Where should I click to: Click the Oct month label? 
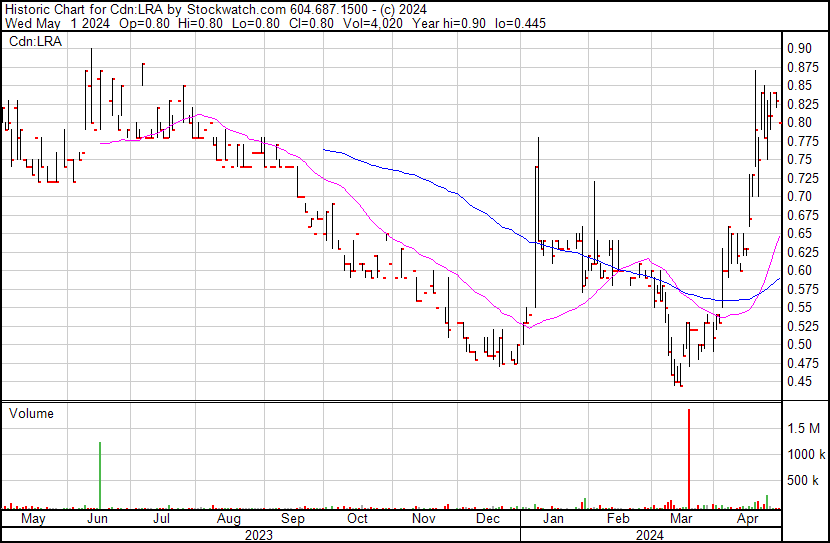(x=357, y=519)
